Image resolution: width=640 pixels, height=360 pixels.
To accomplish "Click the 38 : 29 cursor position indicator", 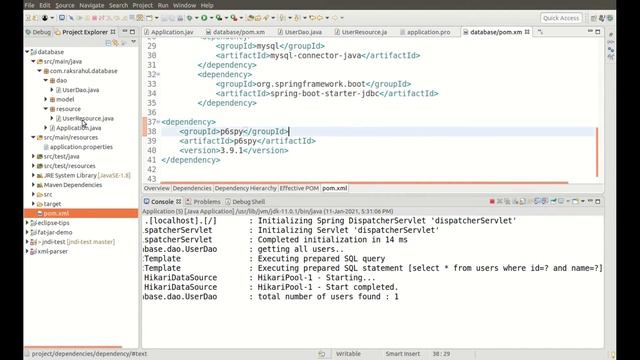I will click(x=441, y=354).
